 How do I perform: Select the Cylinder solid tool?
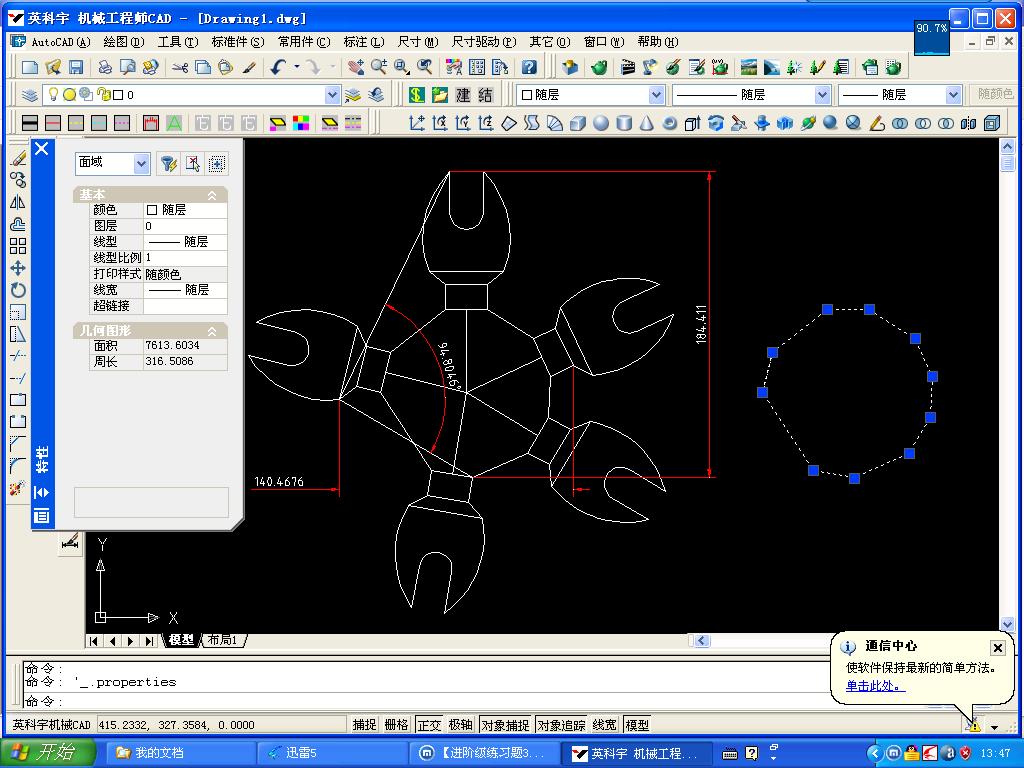(x=624, y=123)
